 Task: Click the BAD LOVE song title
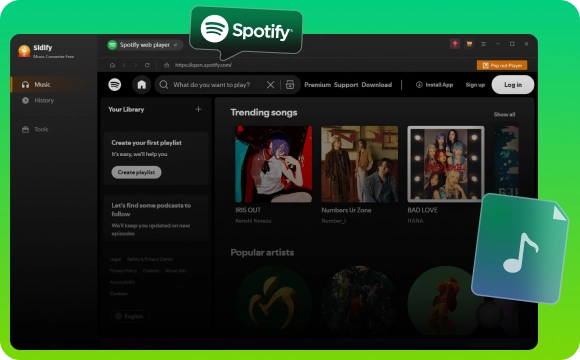(422, 210)
